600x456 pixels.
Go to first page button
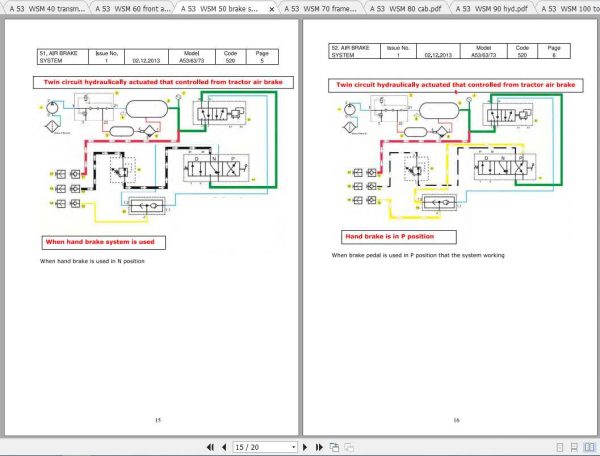click(x=210, y=447)
